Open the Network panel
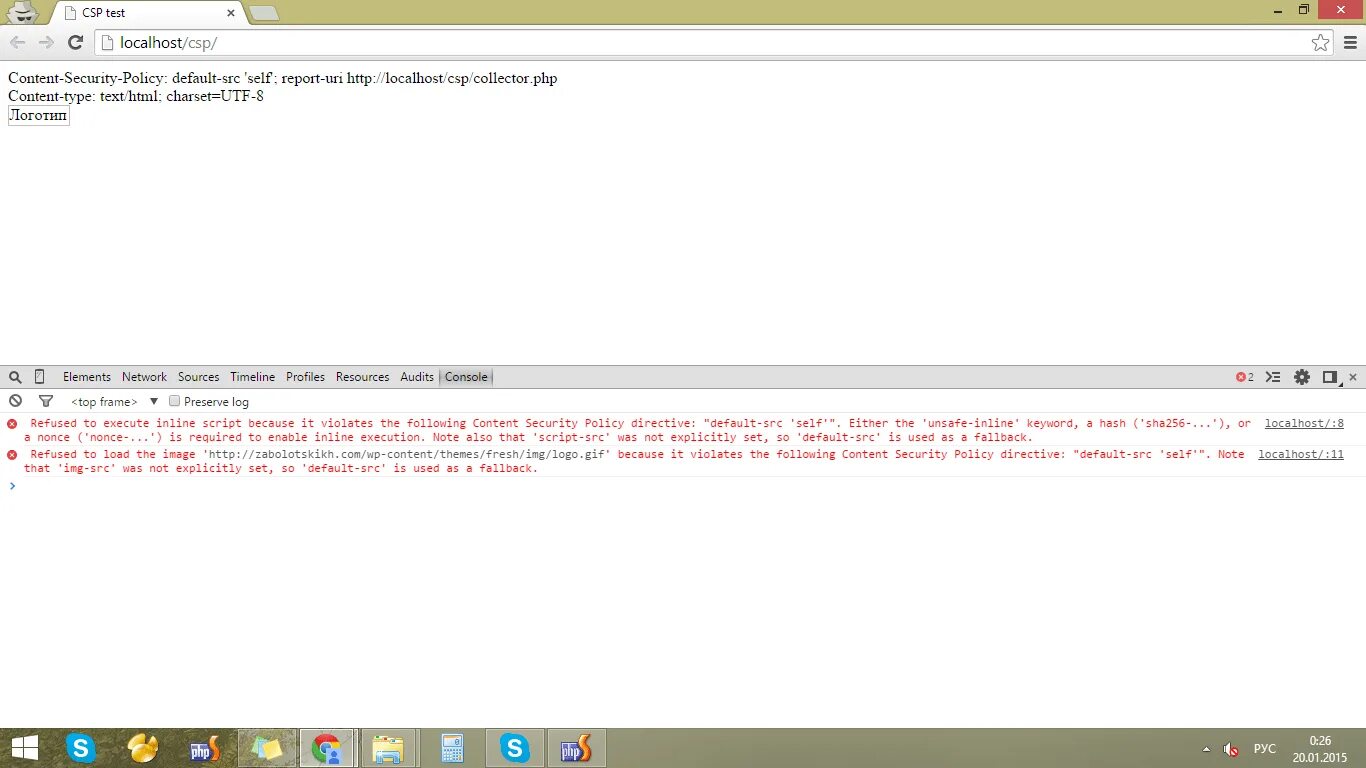The image size is (1366, 768). tap(144, 377)
